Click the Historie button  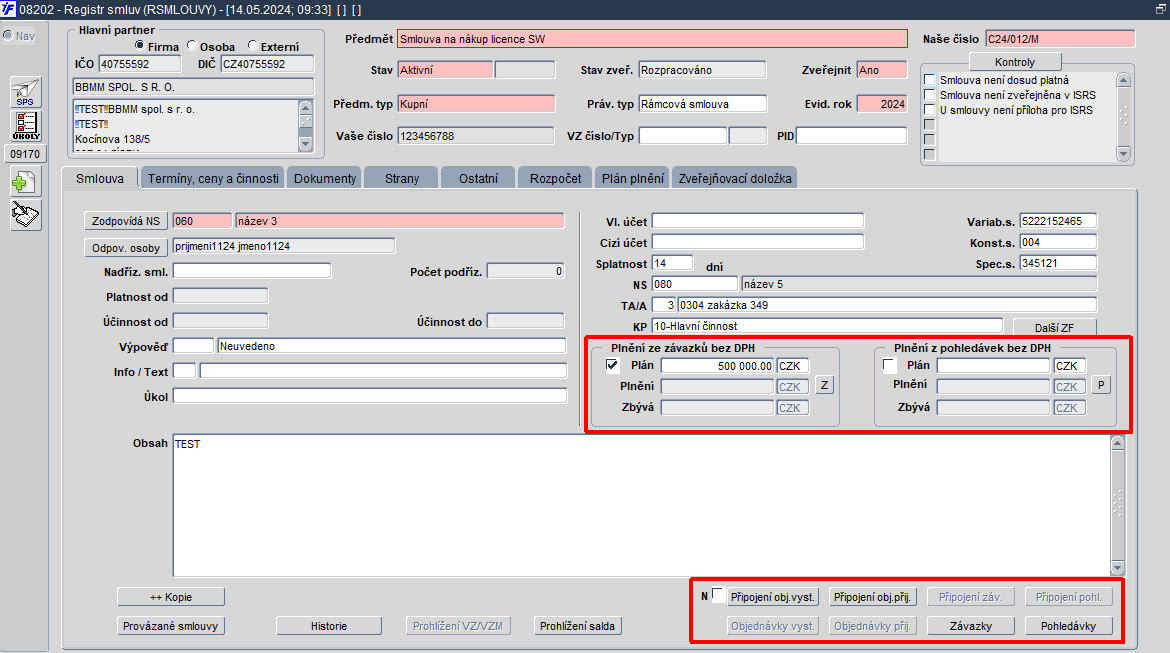[329, 626]
